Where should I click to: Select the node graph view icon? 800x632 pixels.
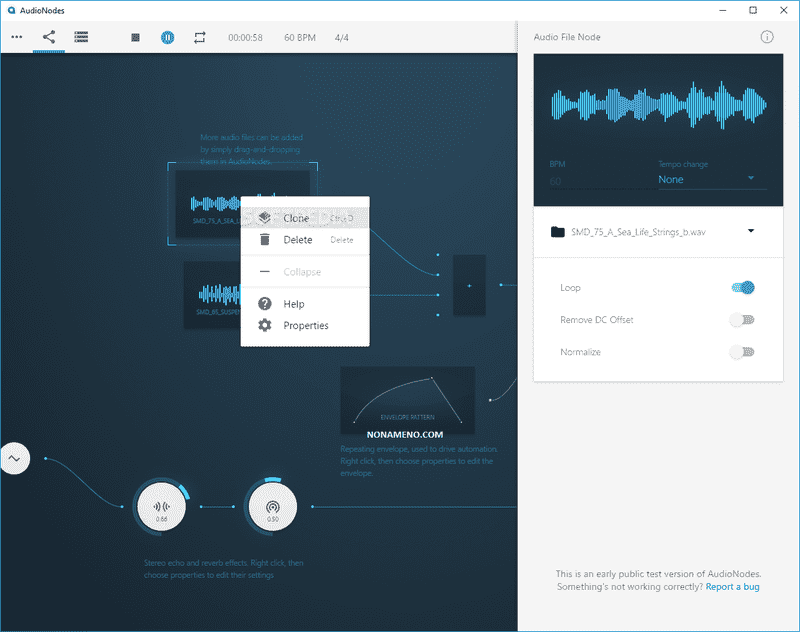[x=49, y=37]
